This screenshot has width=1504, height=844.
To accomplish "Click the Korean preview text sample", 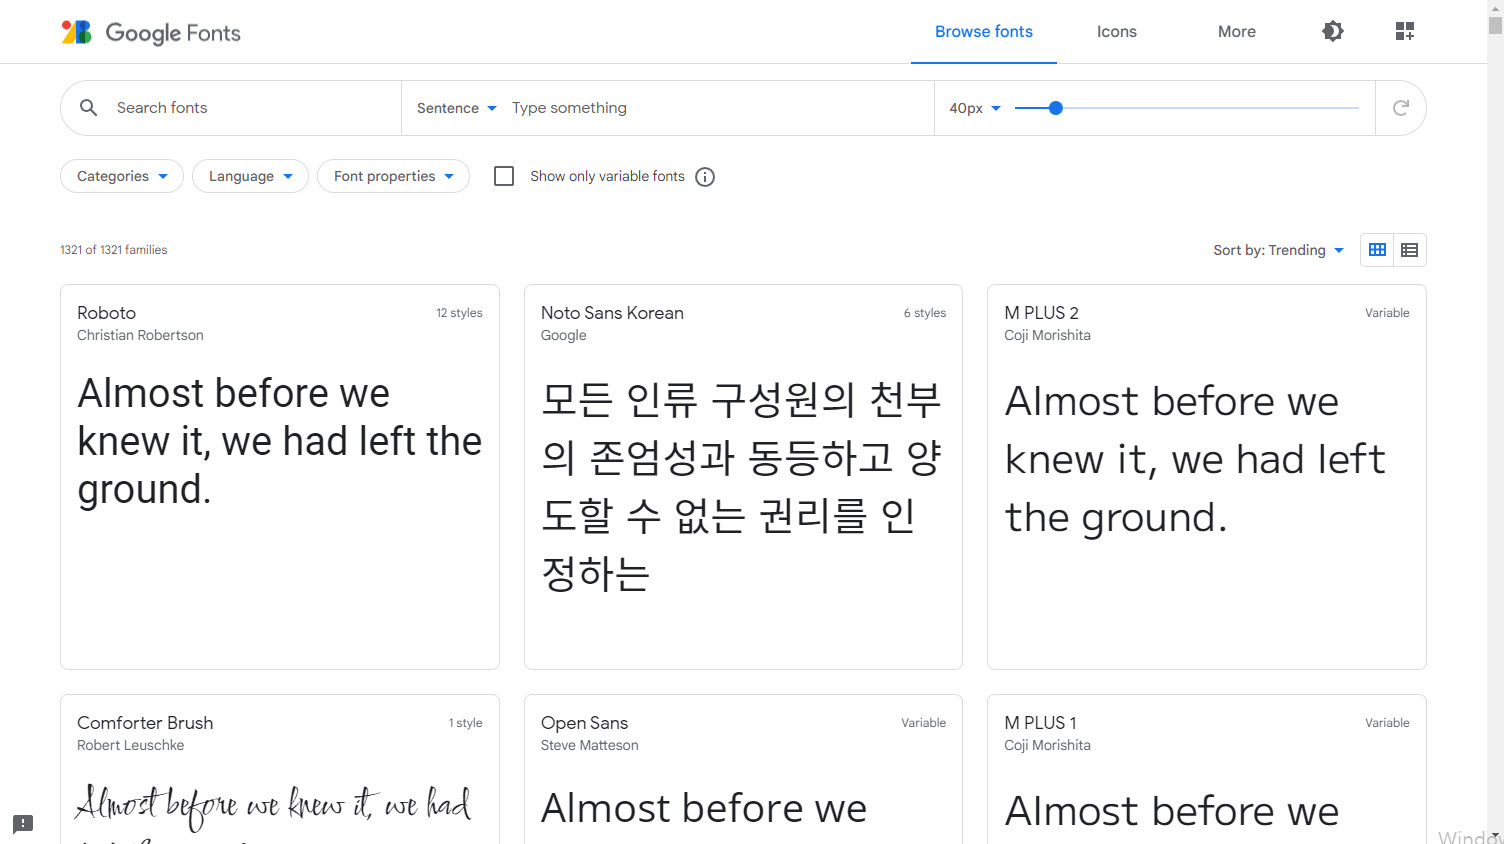I will 741,487.
